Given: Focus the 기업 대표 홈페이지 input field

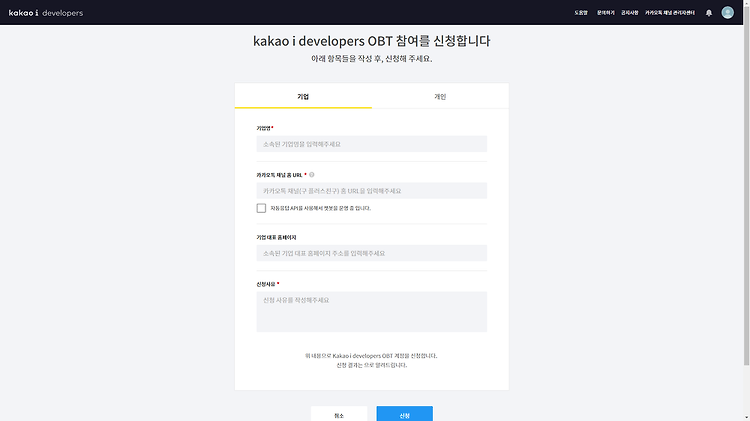Looking at the screenshot, I should (372, 253).
